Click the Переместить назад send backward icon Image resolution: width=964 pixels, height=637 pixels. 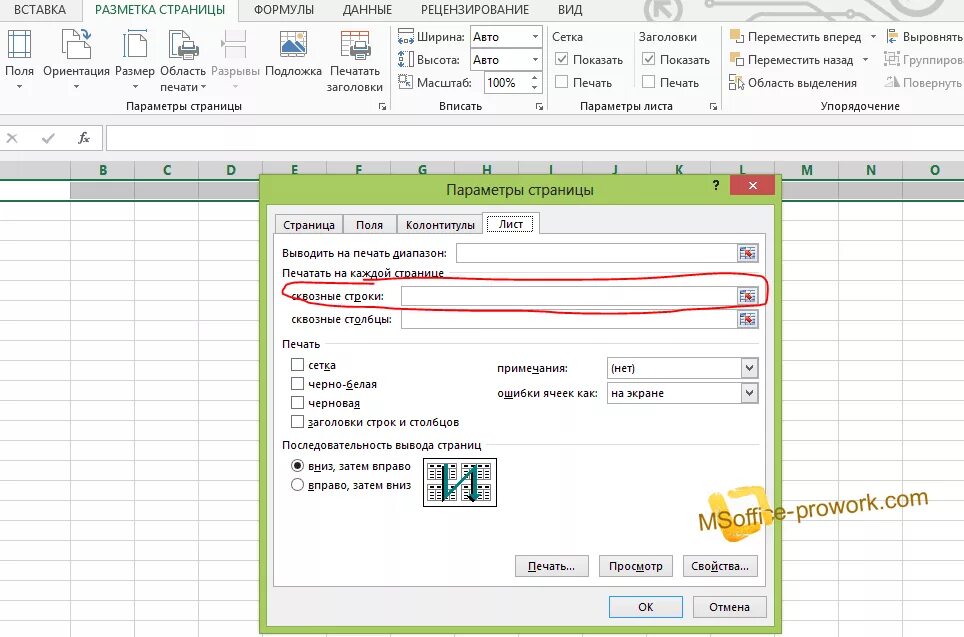737,60
